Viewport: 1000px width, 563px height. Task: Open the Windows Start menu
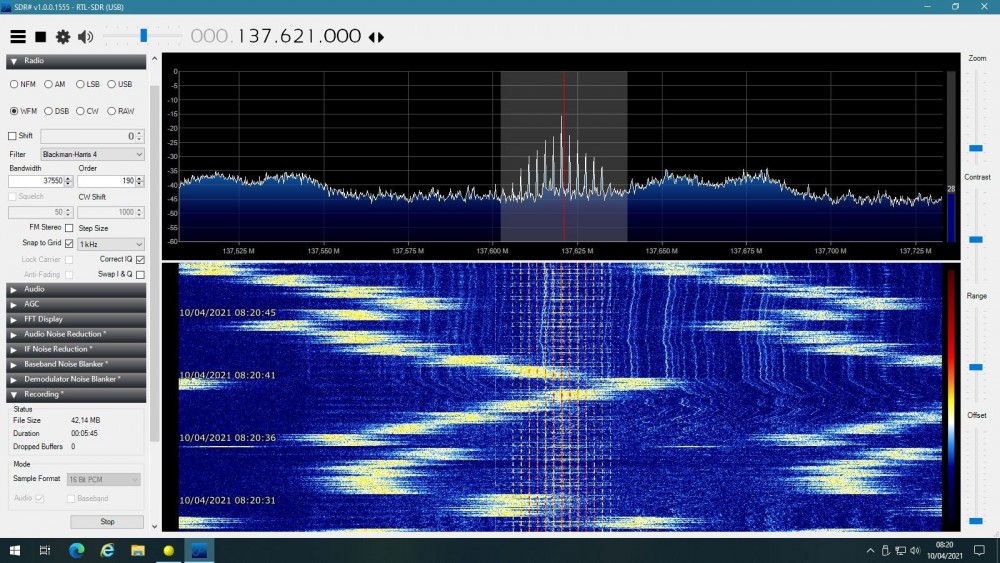pos(15,550)
